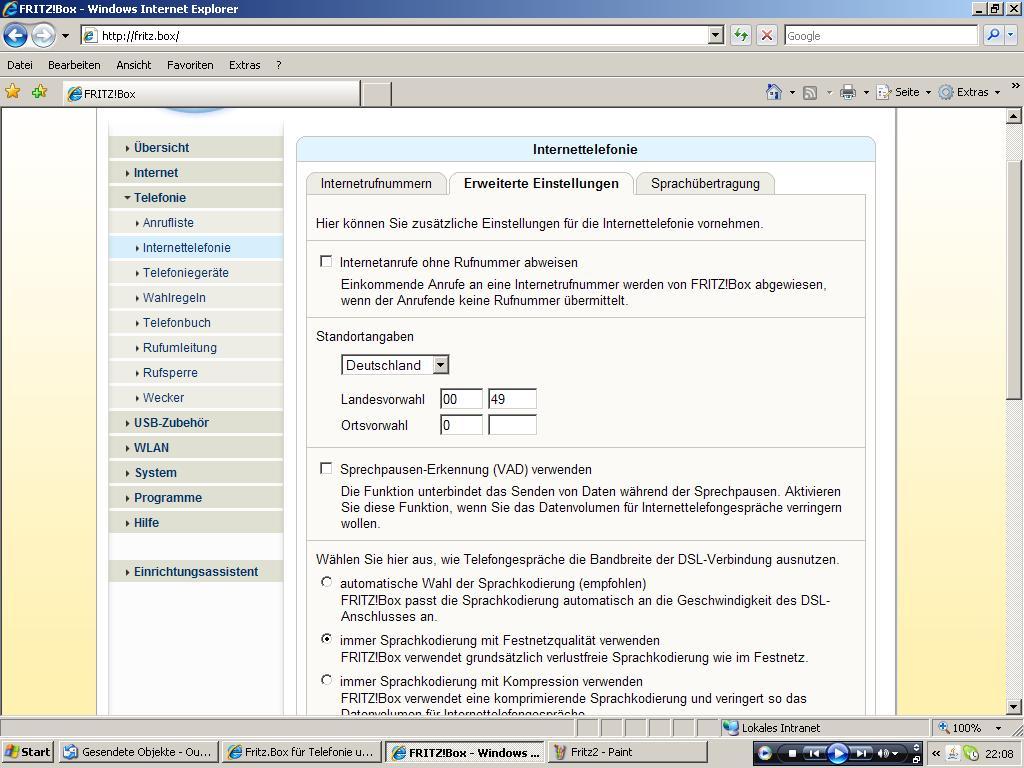Click the browser Back arrow button
1024x768 pixels.
[x=15, y=35]
